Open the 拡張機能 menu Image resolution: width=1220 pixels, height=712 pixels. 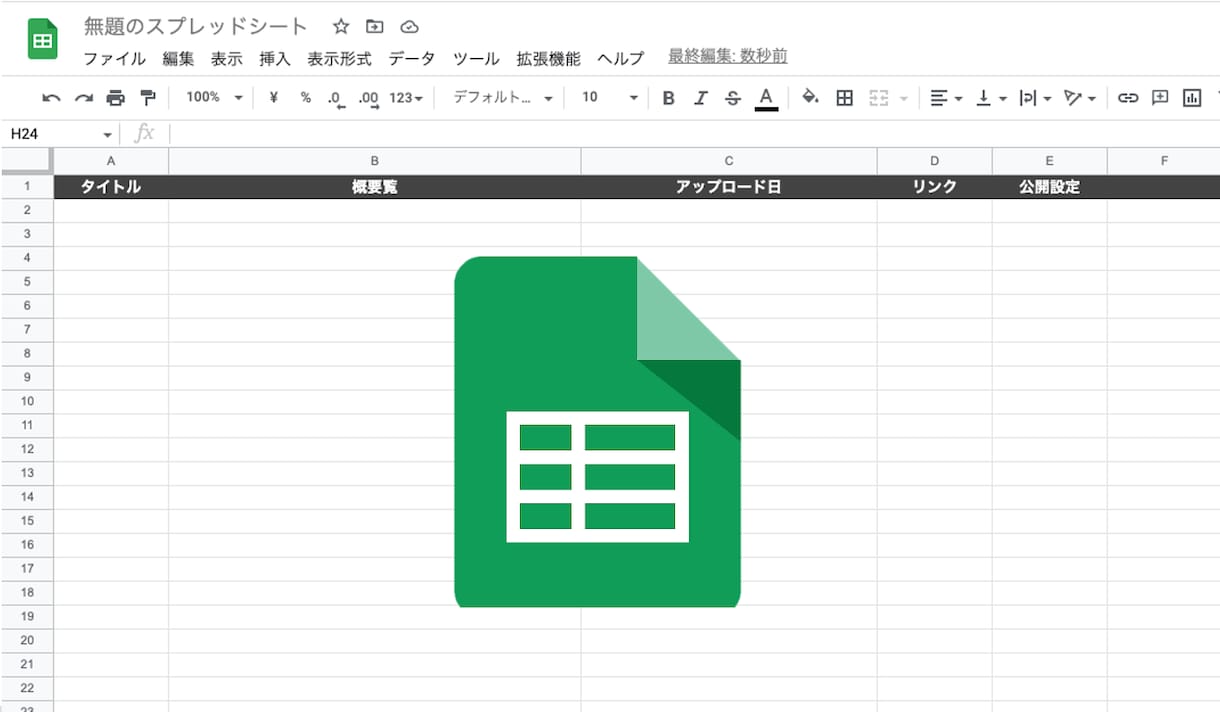click(x=548, y=58)
